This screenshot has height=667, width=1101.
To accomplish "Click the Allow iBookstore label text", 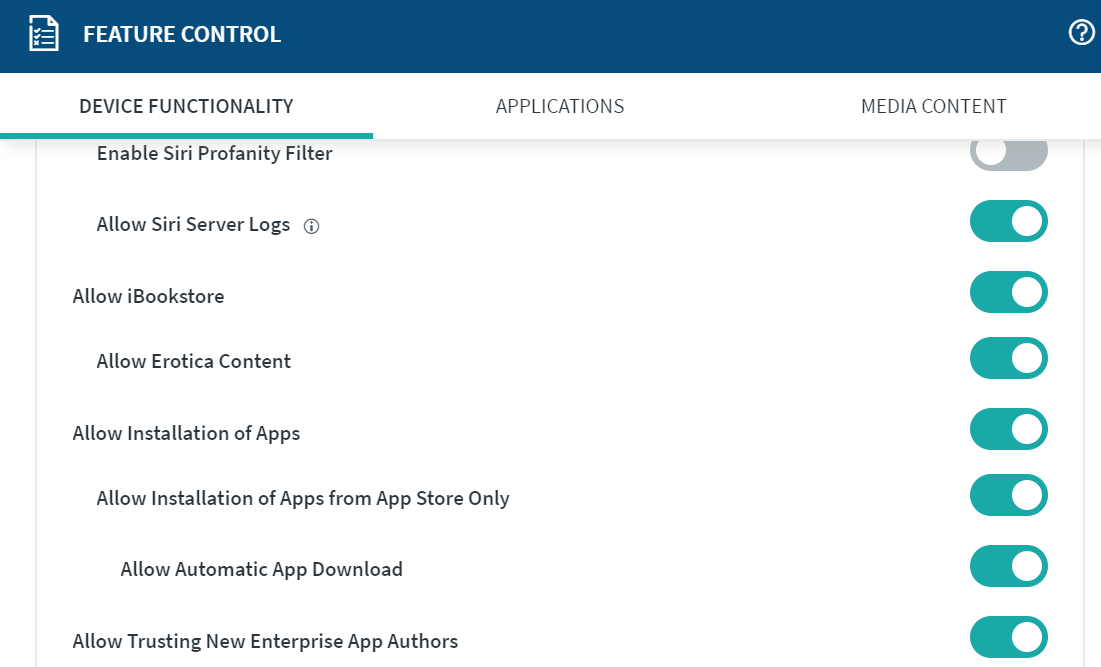I will click(x=148, y=296).
